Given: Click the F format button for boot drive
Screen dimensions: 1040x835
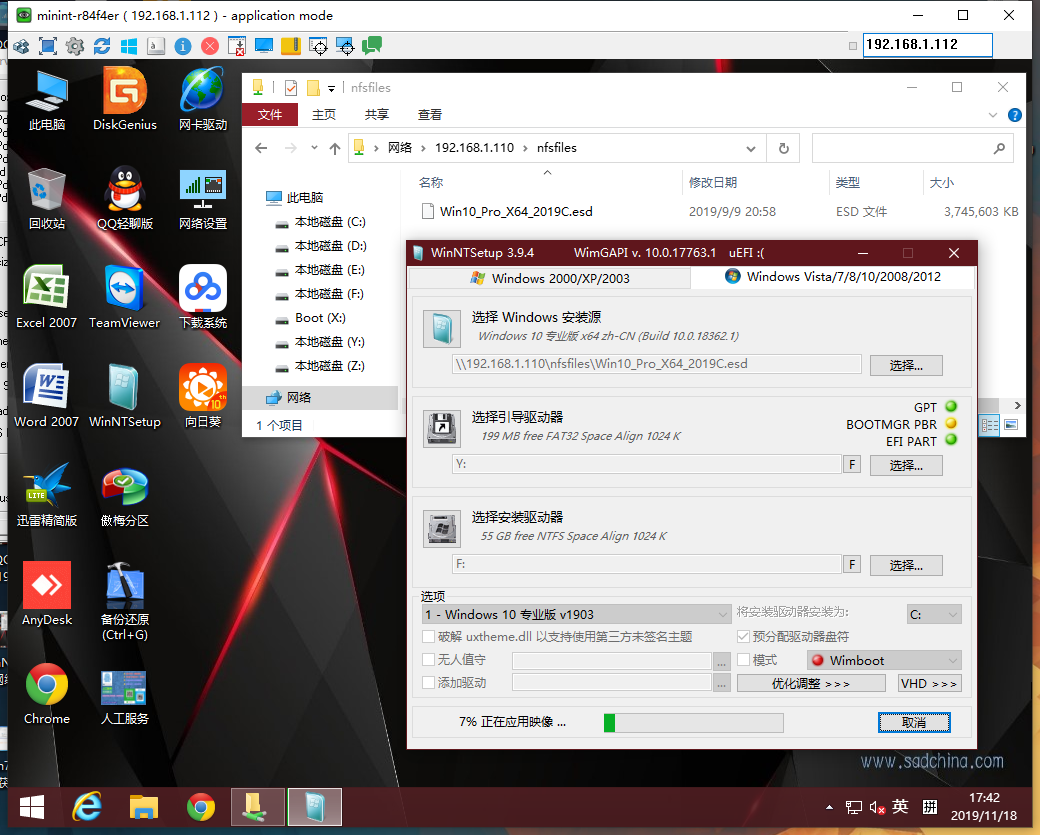Looking at the screenshot, I should pos(852,464).
